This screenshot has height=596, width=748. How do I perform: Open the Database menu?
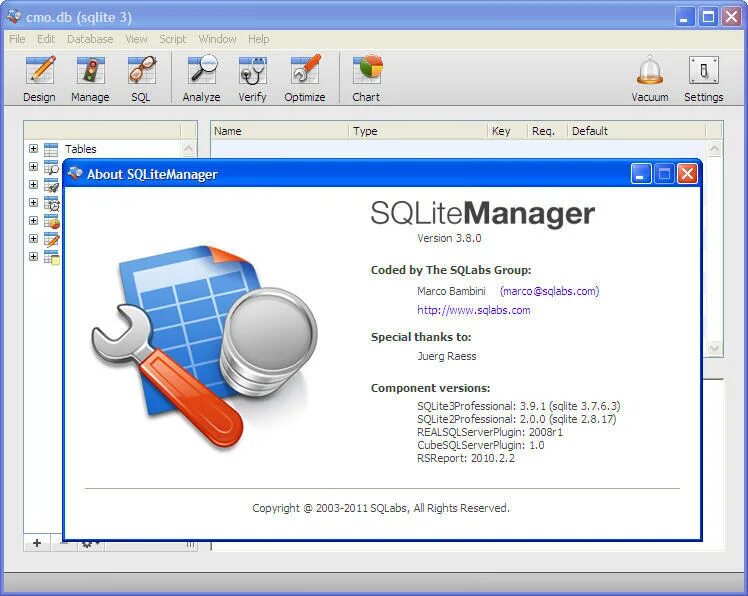click(90, 39)
